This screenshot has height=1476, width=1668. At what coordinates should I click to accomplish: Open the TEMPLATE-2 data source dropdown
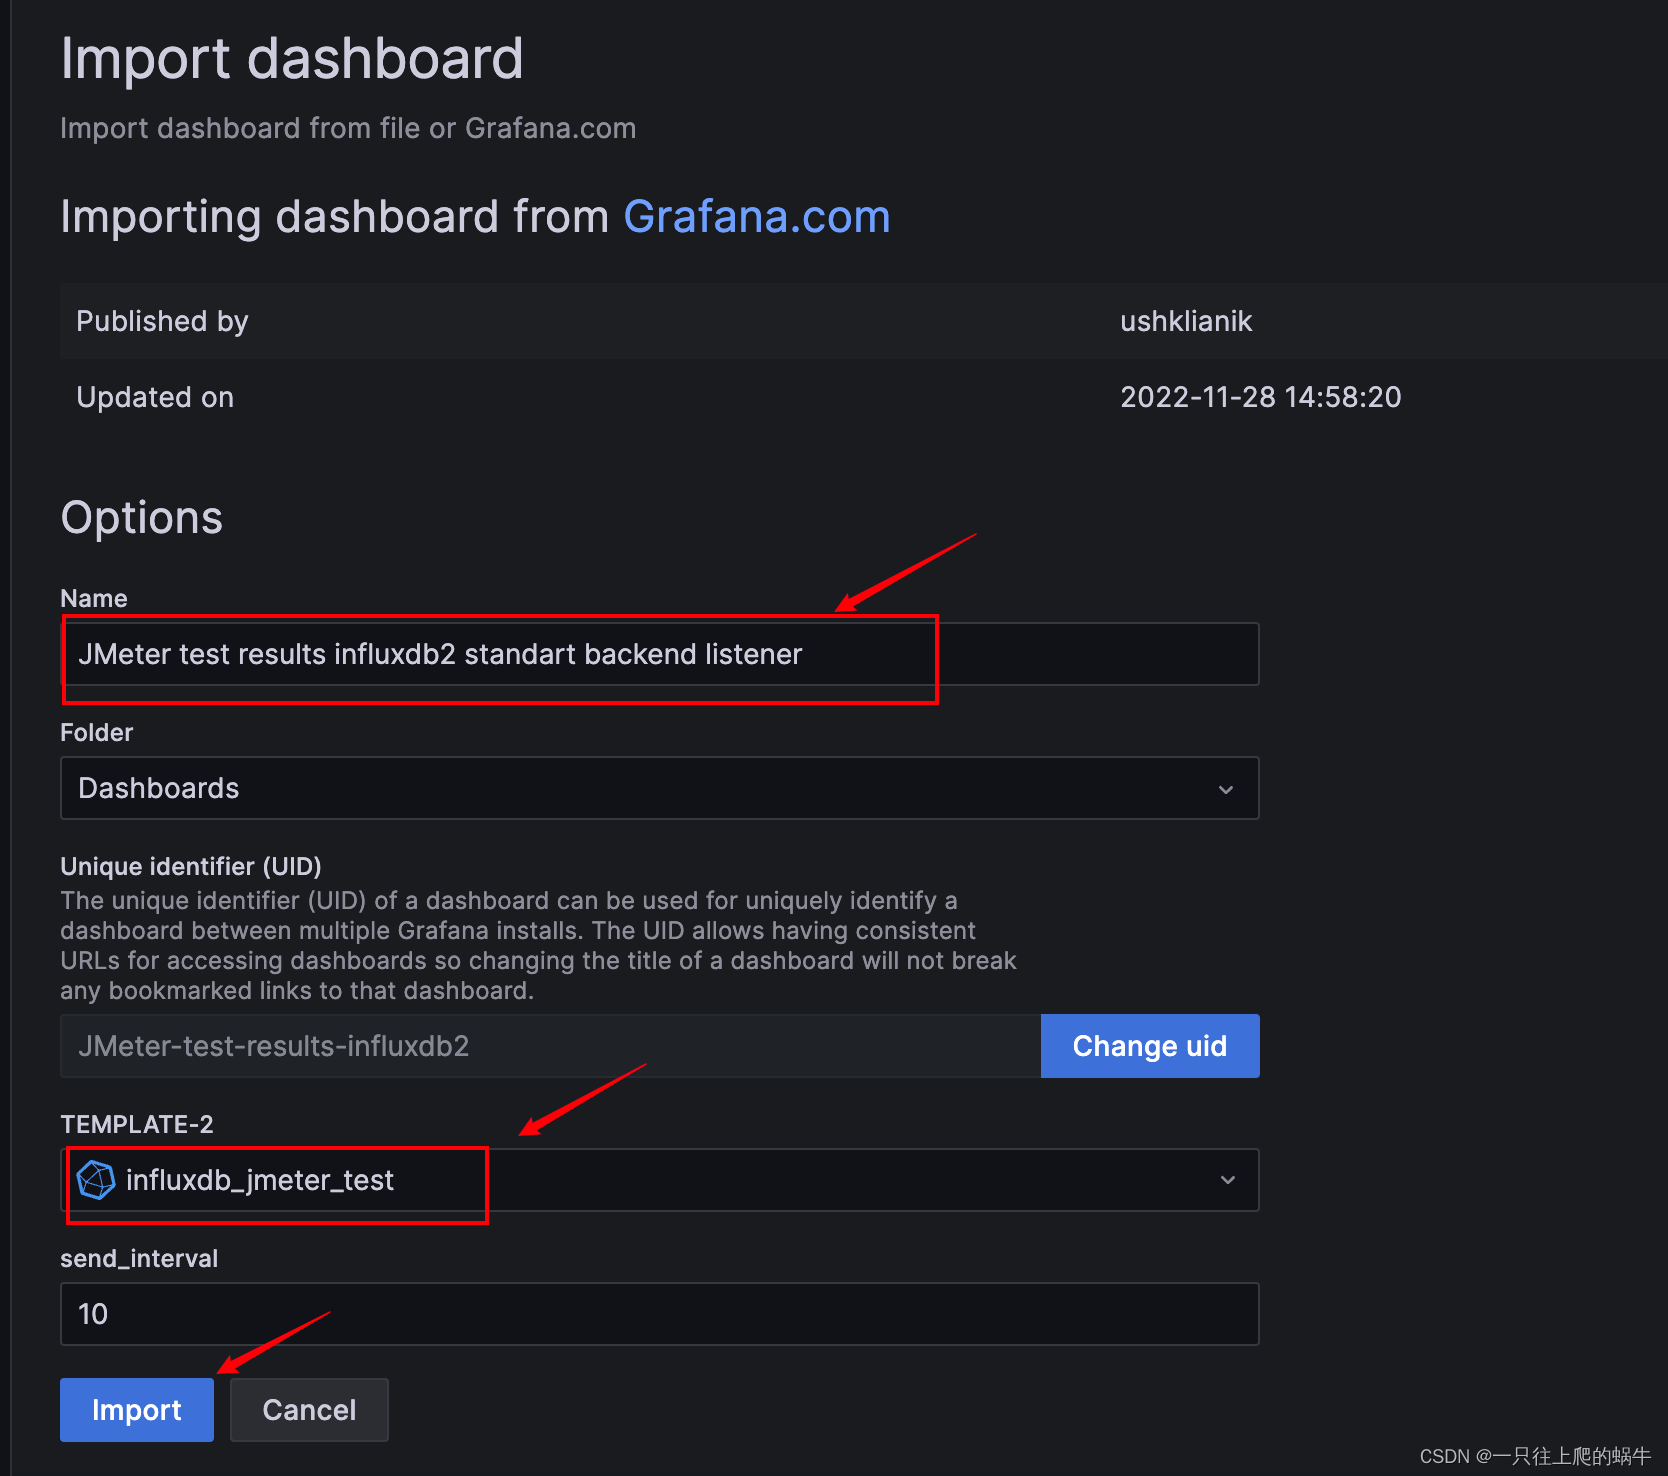[660, 1180]
